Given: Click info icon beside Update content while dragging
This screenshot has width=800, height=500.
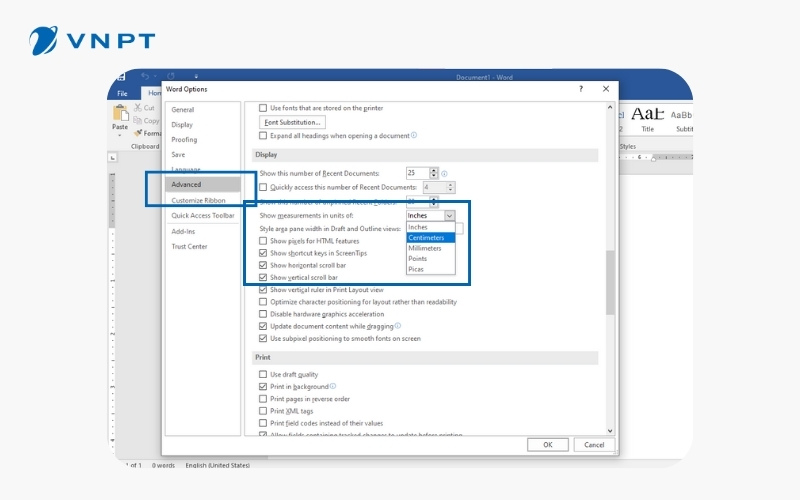Looking at the screenshot, I should [x=397, y=325].
